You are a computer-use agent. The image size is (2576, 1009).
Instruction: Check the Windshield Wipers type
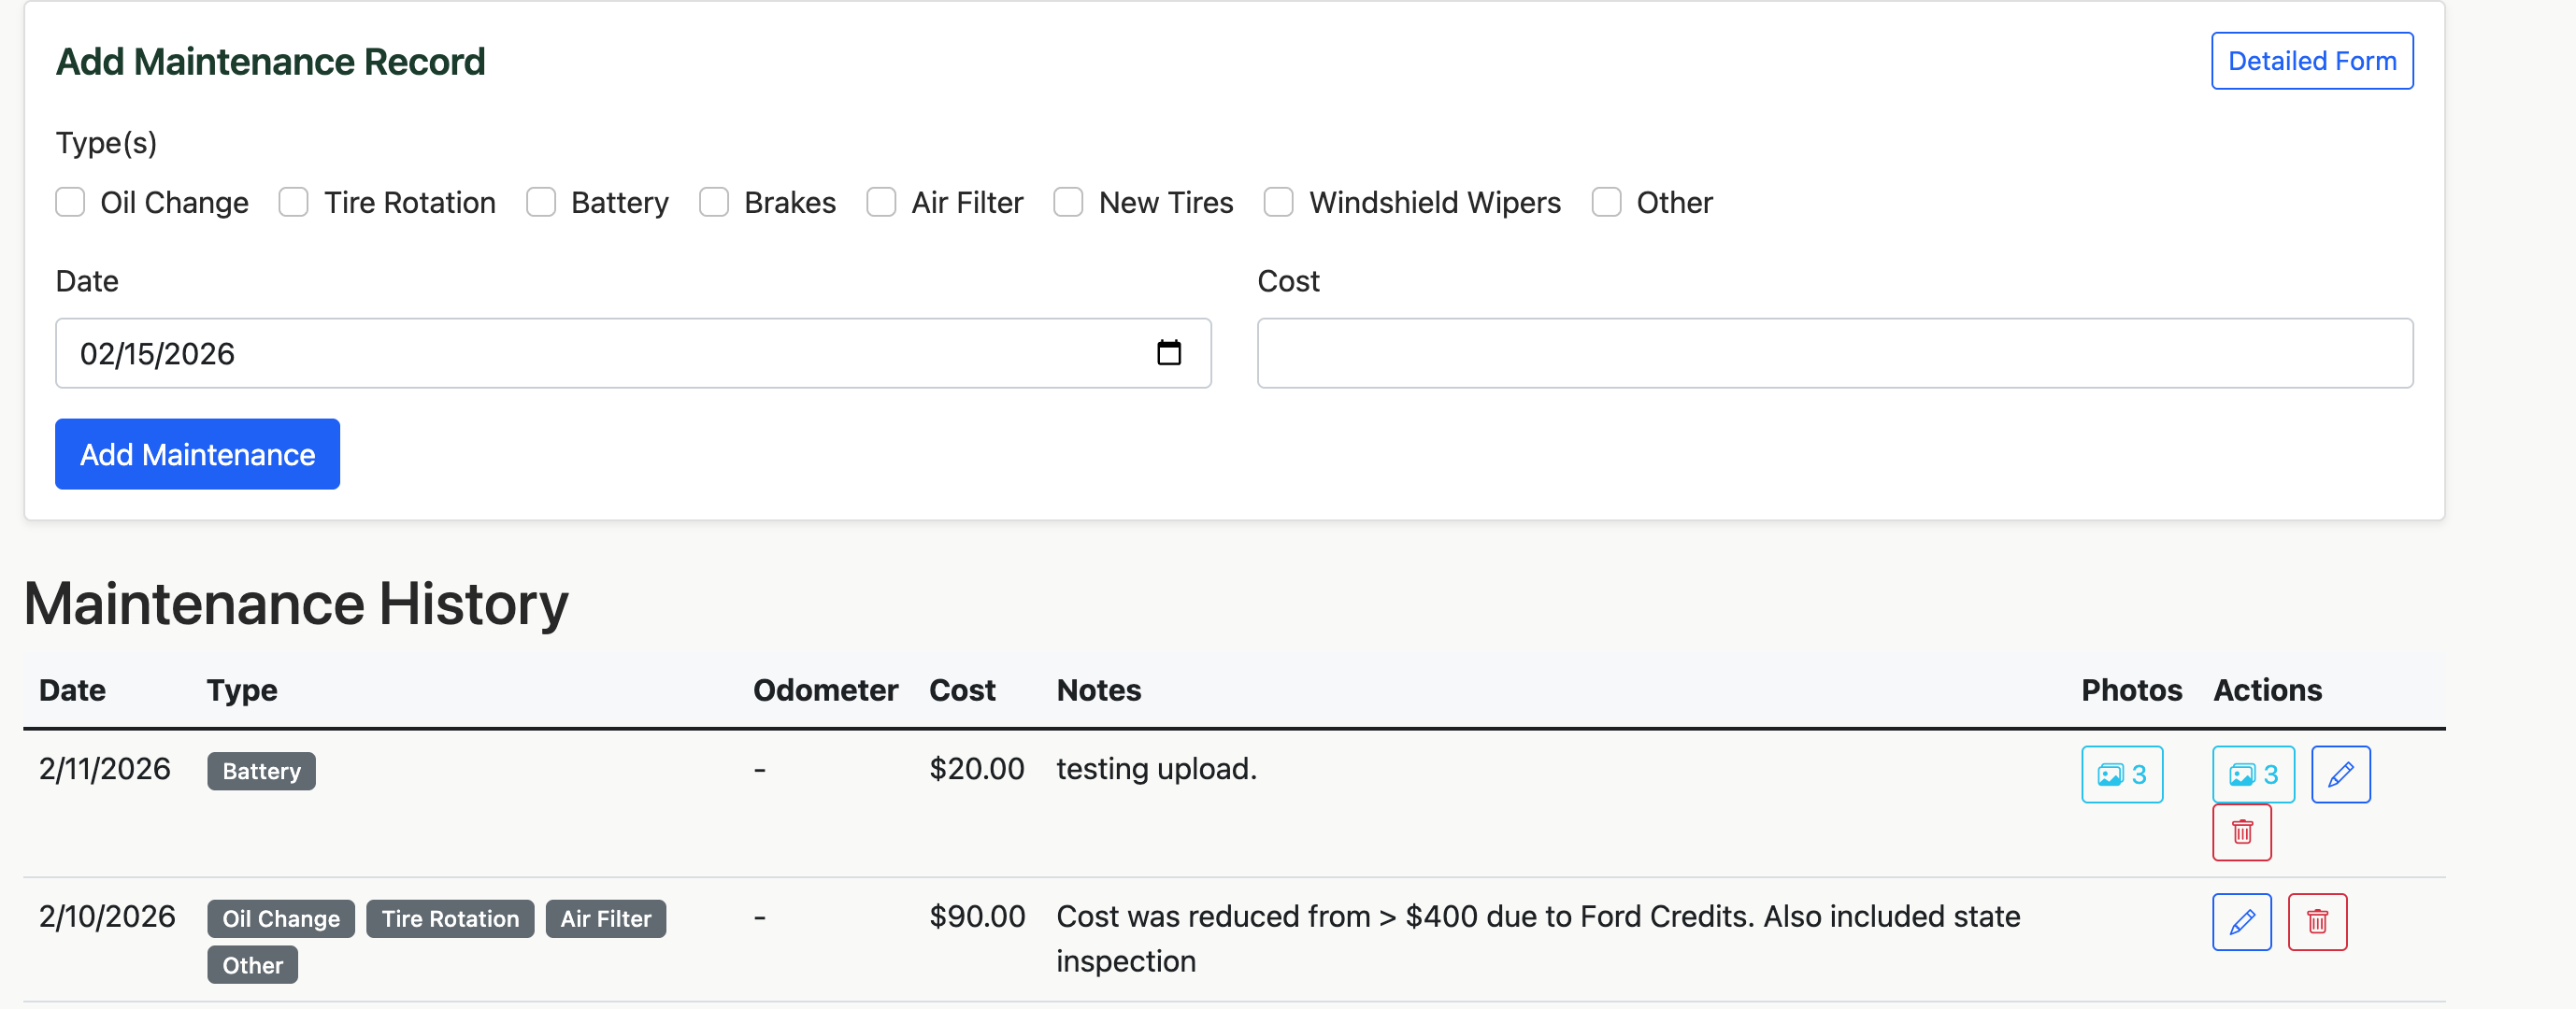(x=1278, y=202)
